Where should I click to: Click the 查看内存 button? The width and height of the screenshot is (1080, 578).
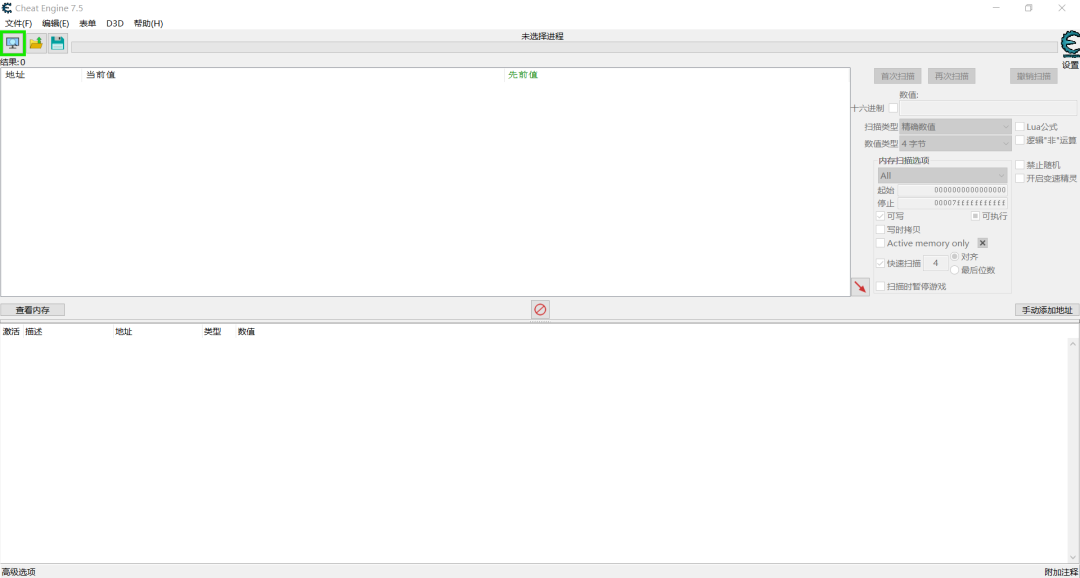(x=32, y=310)
